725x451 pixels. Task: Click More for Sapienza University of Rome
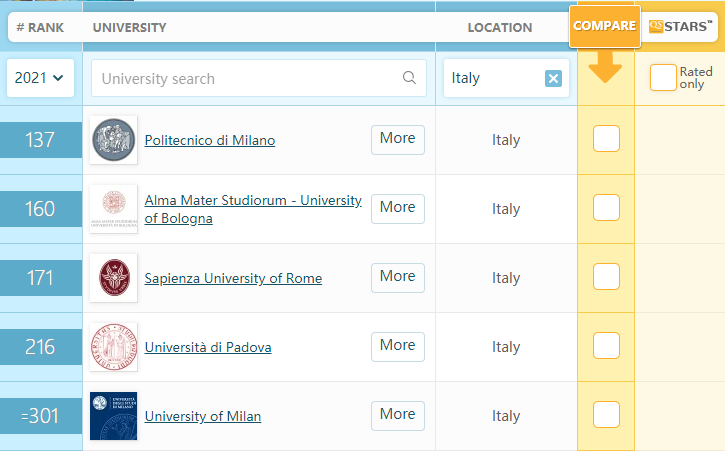coord(398,277)
